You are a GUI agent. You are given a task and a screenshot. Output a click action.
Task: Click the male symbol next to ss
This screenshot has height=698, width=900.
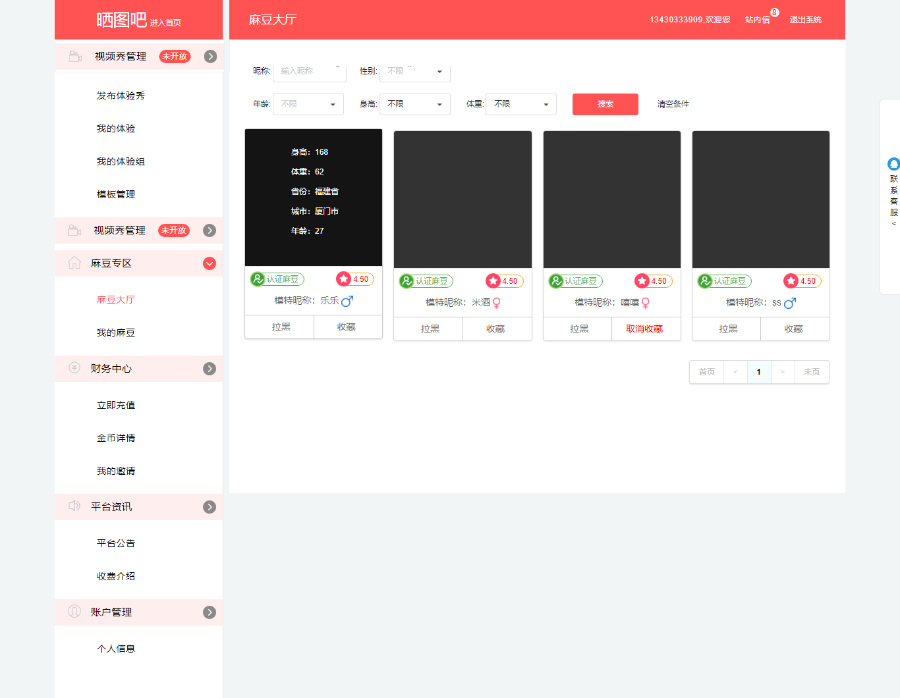coord(790,303)
